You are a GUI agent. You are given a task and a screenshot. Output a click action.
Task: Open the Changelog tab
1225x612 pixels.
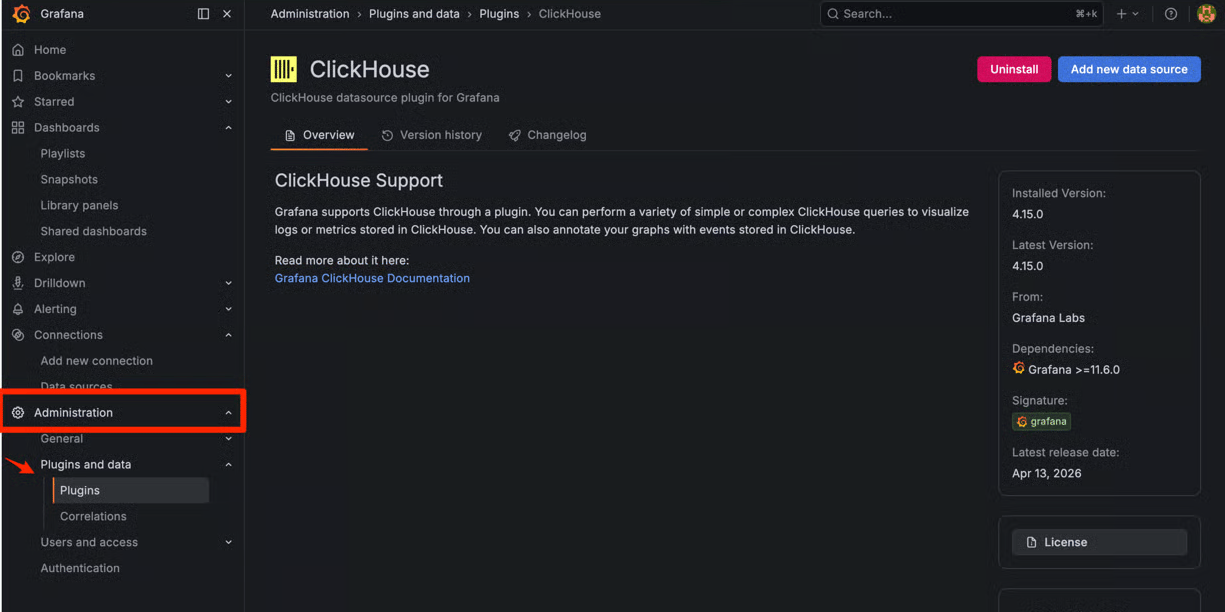(x=547, y=135)
